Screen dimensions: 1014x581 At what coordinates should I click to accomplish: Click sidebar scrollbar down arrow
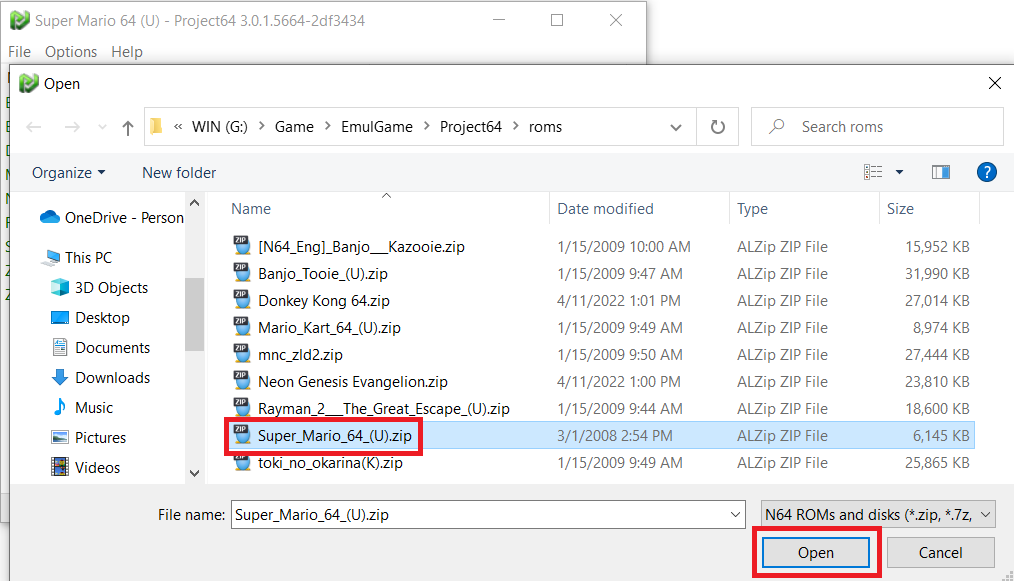(195, 473)
